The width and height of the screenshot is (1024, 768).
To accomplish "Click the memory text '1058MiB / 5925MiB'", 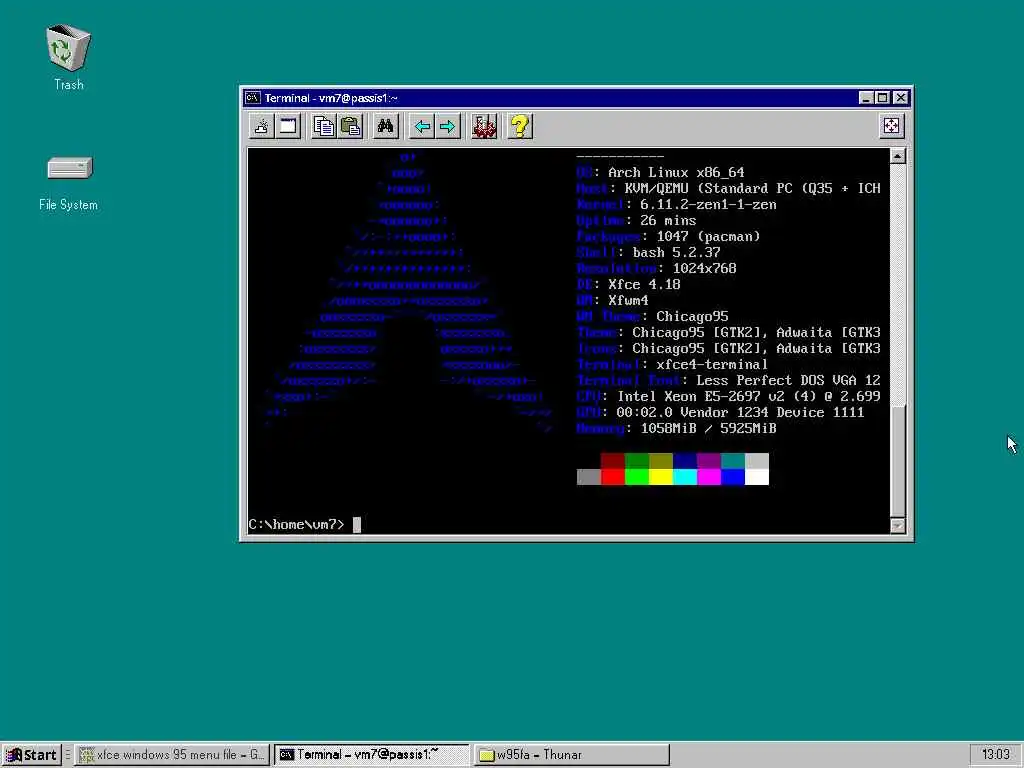I will (708, 428).
